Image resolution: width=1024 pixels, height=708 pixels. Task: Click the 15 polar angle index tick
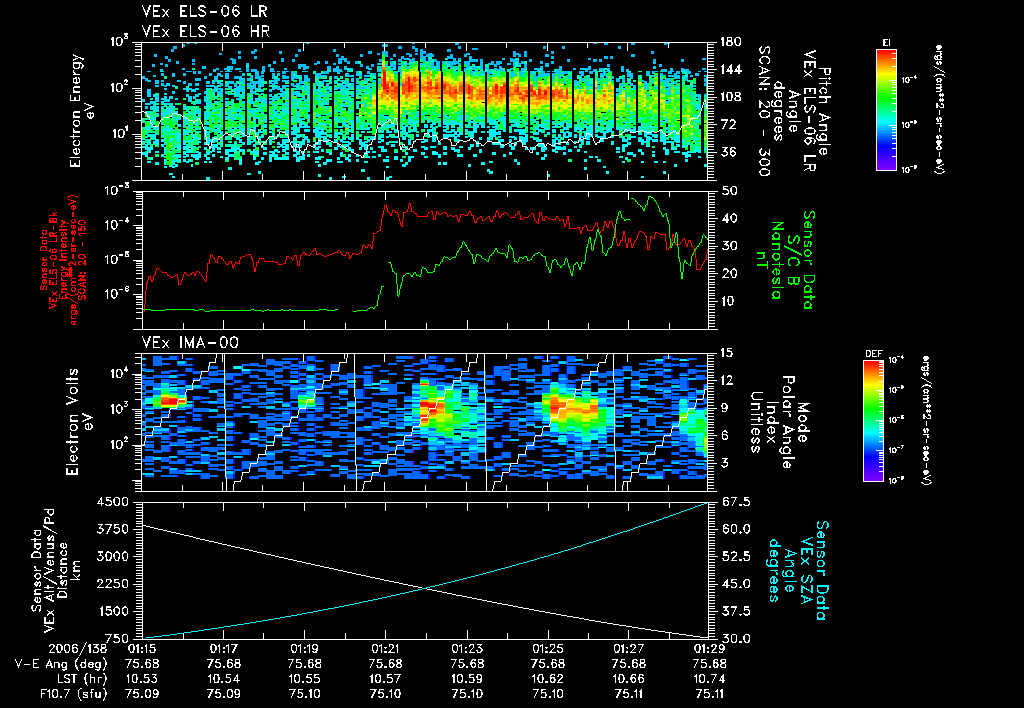point(728,353)
